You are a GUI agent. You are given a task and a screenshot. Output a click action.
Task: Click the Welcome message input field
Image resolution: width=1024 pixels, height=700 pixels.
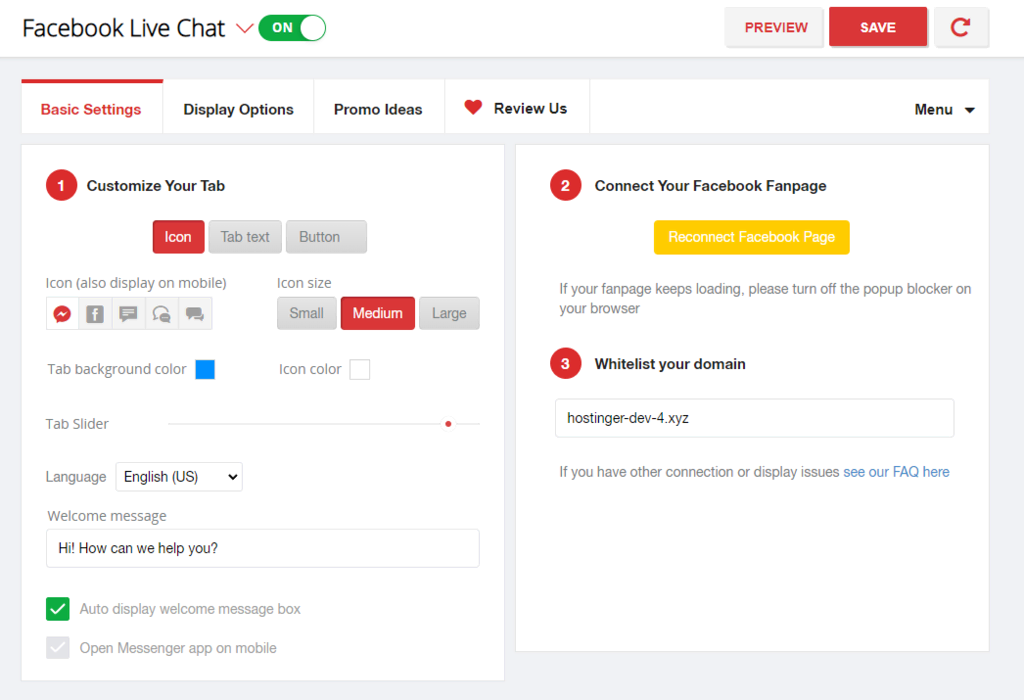point(263,549)
